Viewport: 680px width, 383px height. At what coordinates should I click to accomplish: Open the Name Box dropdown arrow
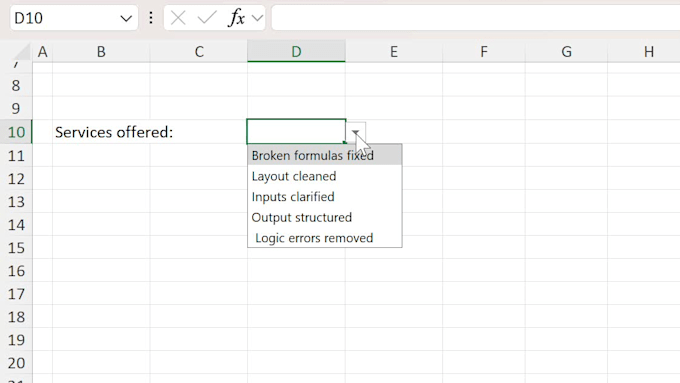[x=126, y=19]
